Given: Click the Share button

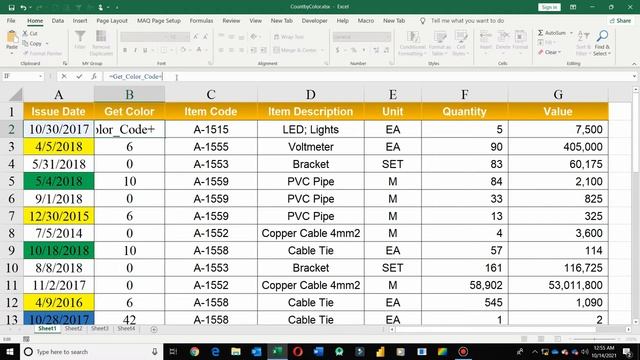Looking at the screenshot, I should pos(620,20).
